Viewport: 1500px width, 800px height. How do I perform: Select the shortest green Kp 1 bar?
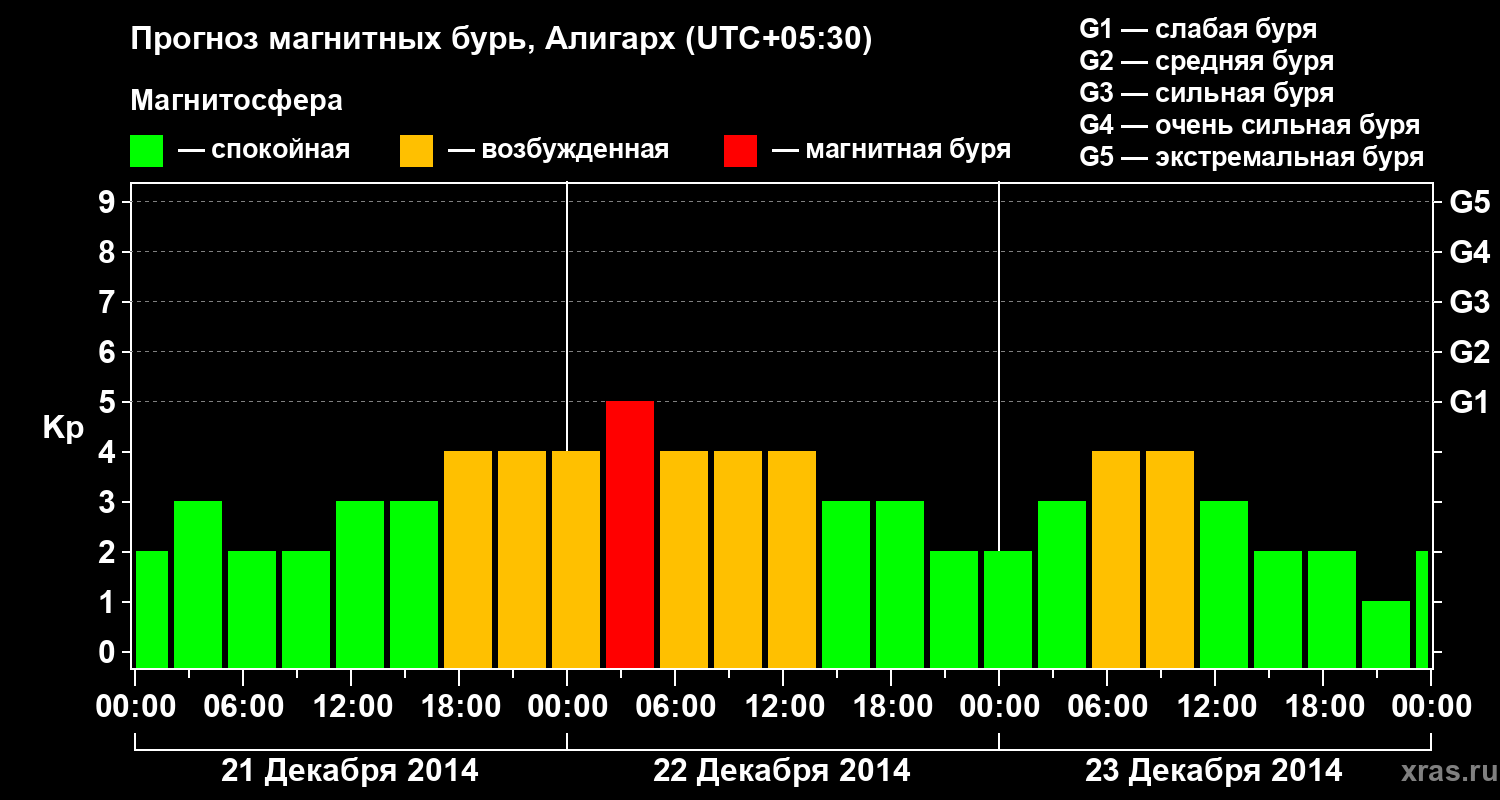(x=1386, y=634)
